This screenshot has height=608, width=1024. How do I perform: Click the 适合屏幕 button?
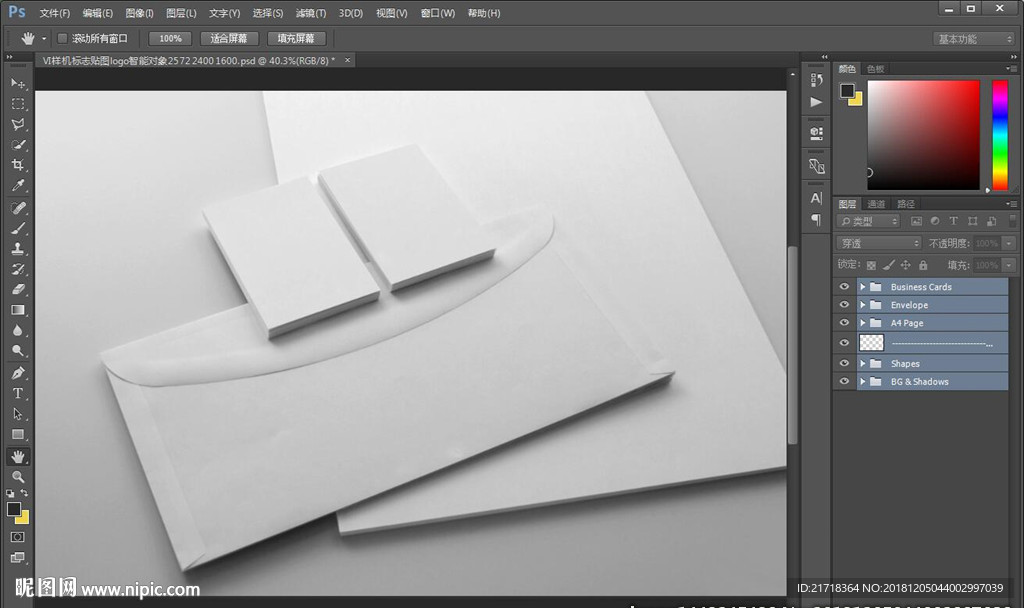pyautogui.click(x=229, y=38)
